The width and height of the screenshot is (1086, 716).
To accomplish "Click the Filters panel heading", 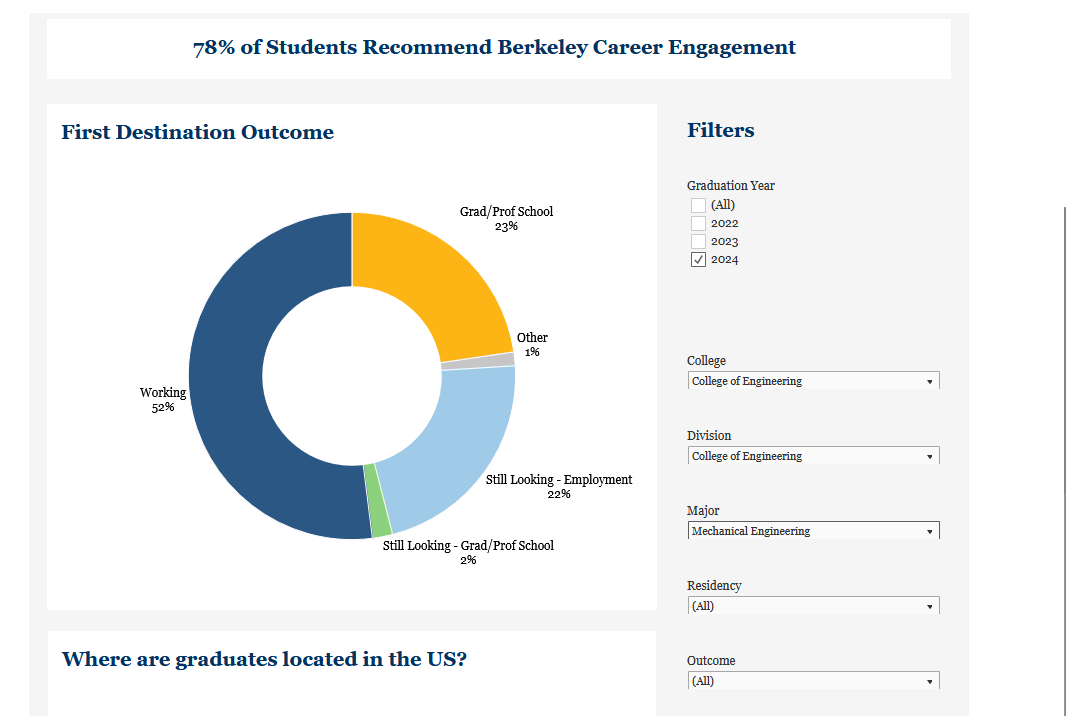I will point(721,130).
